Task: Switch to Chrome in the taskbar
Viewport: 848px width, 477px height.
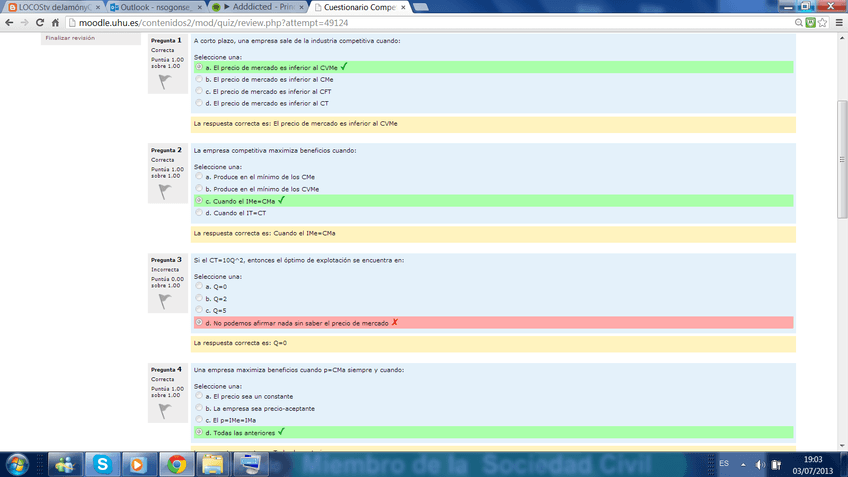Action: [x=176, y=465]
